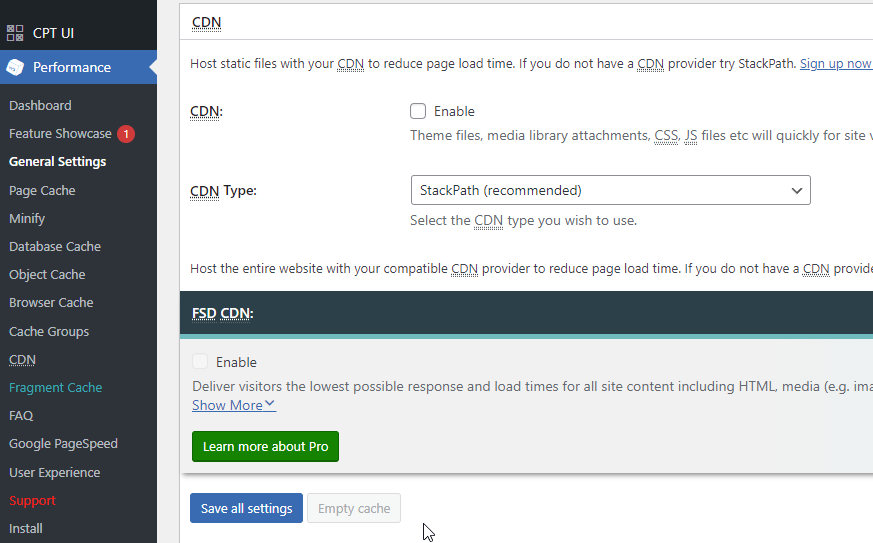Click the Performance cube icon

[15, 67]
